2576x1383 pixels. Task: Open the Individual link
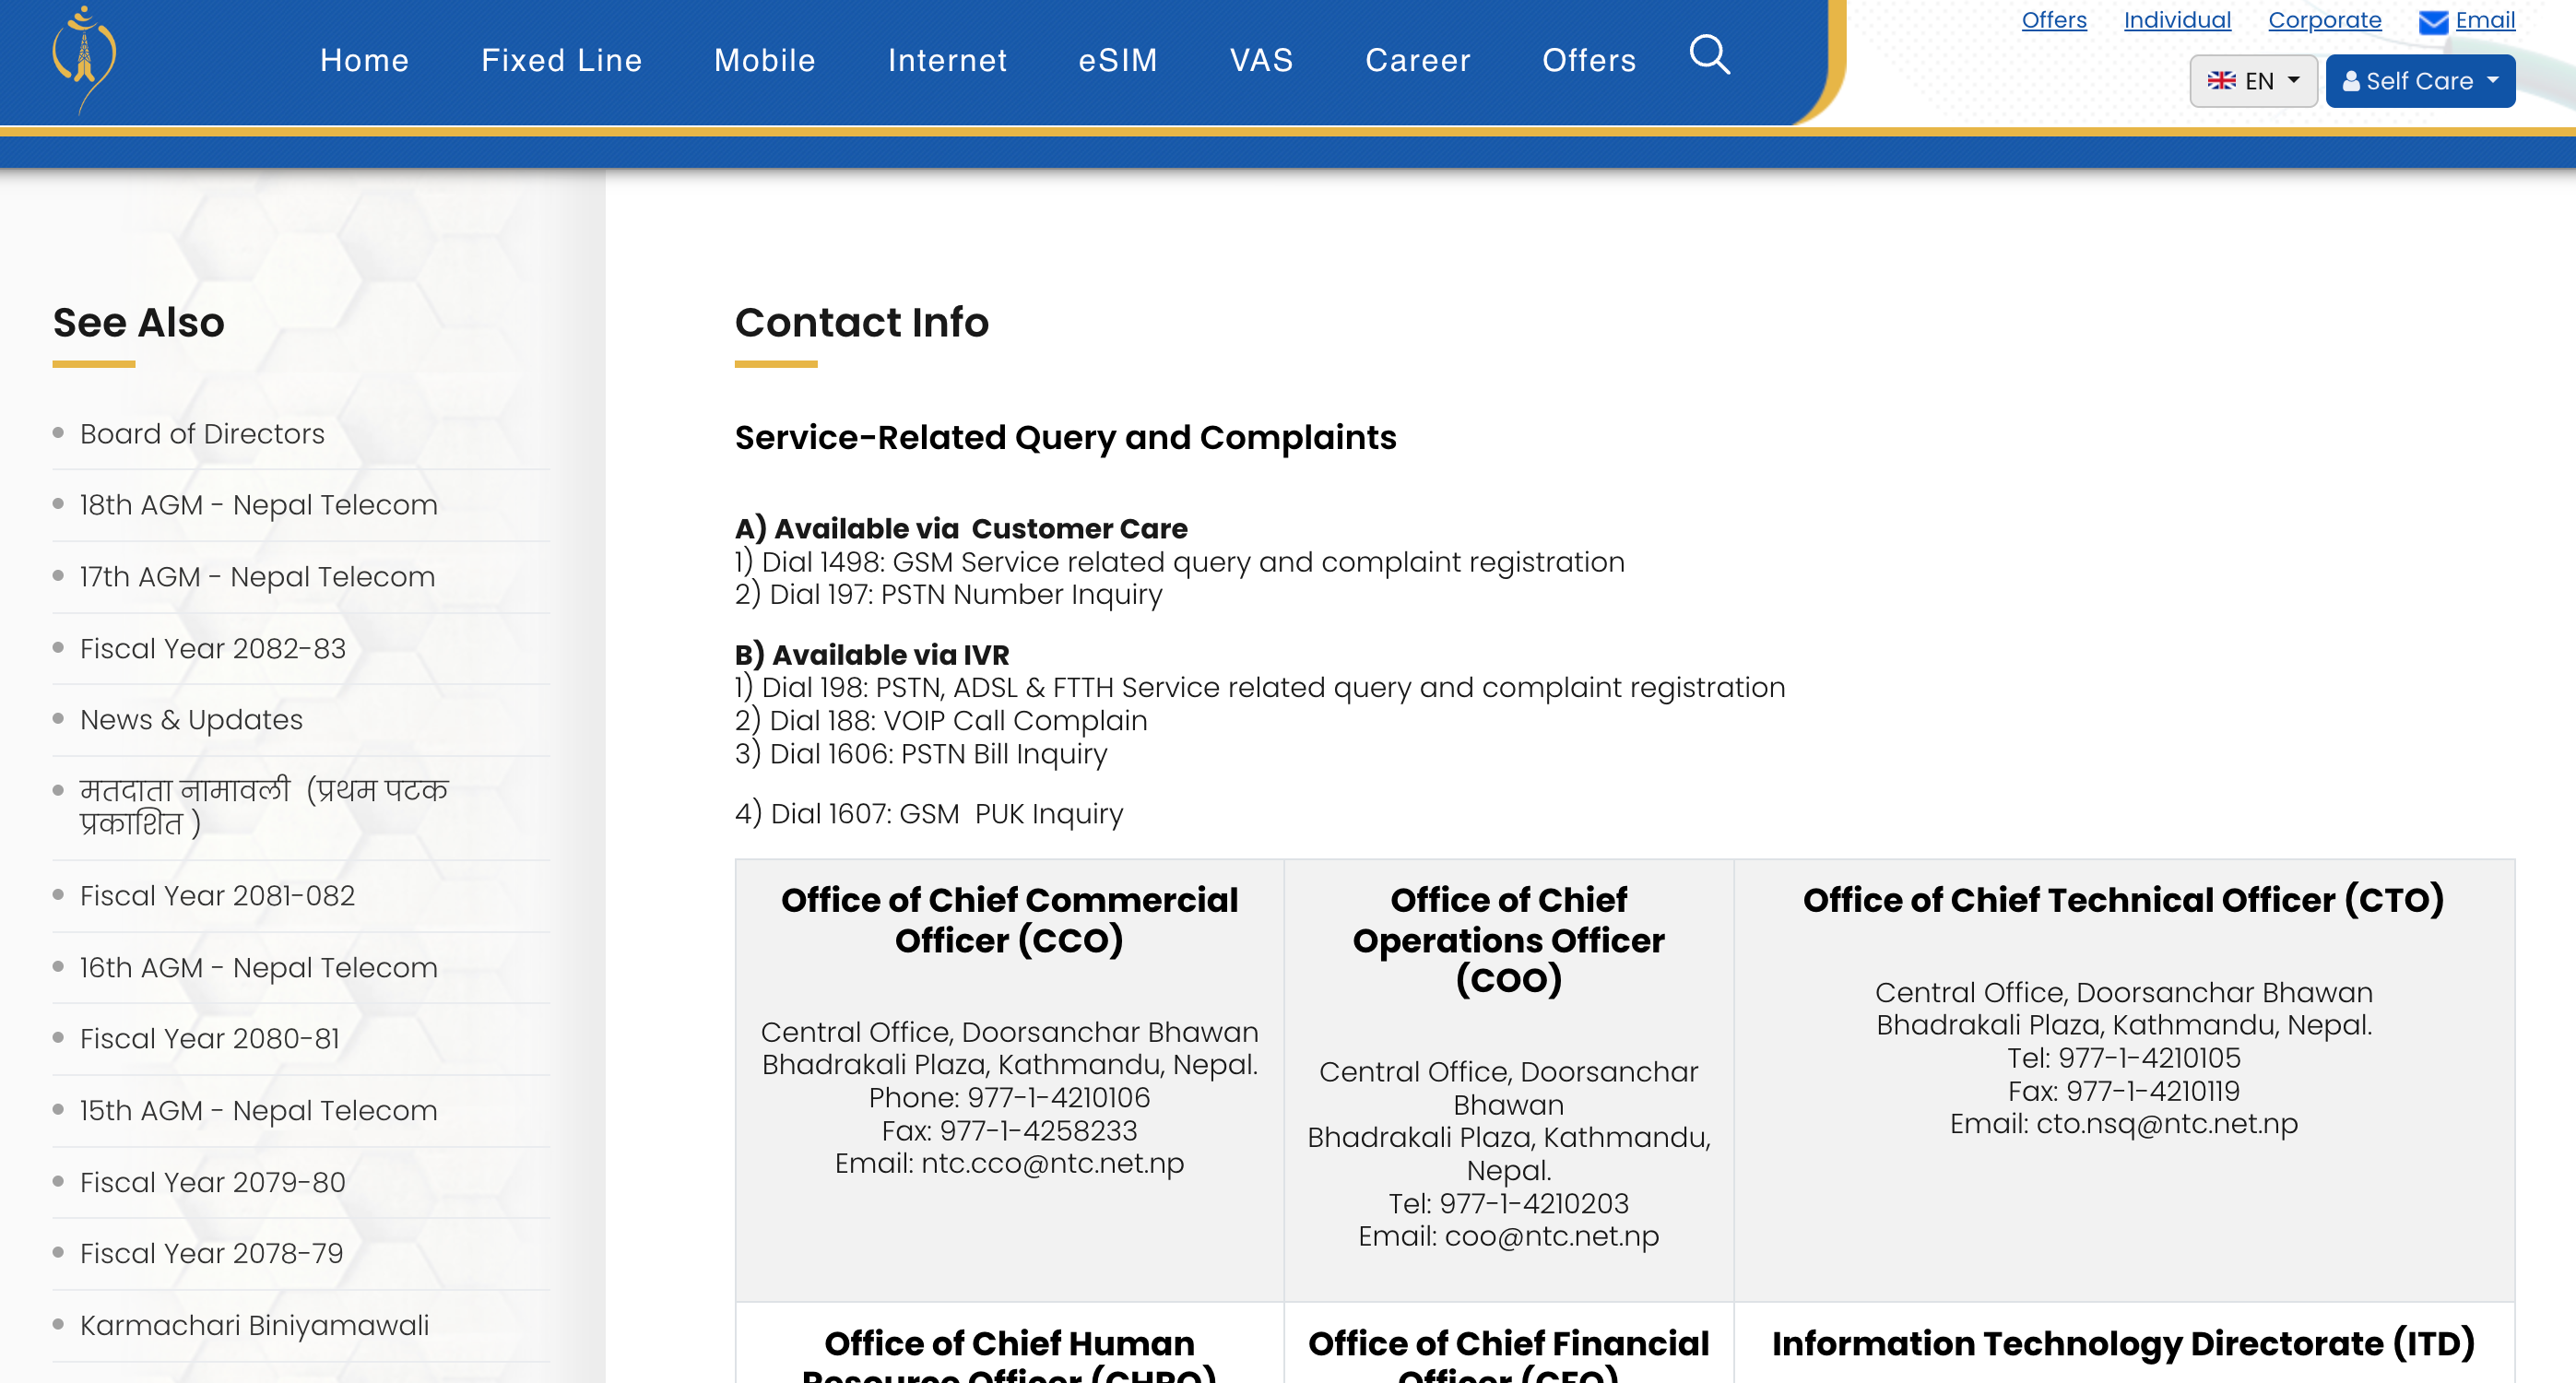pos(2177,20)
